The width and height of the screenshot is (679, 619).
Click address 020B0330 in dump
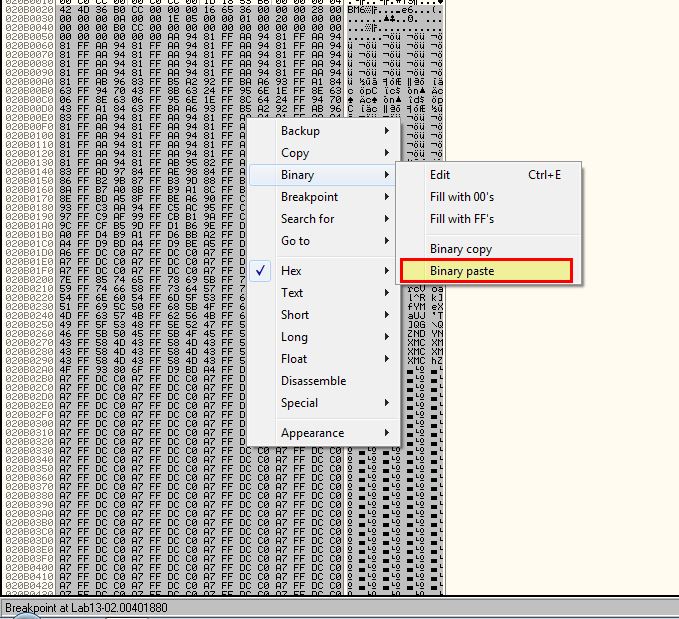pos(29,451)
